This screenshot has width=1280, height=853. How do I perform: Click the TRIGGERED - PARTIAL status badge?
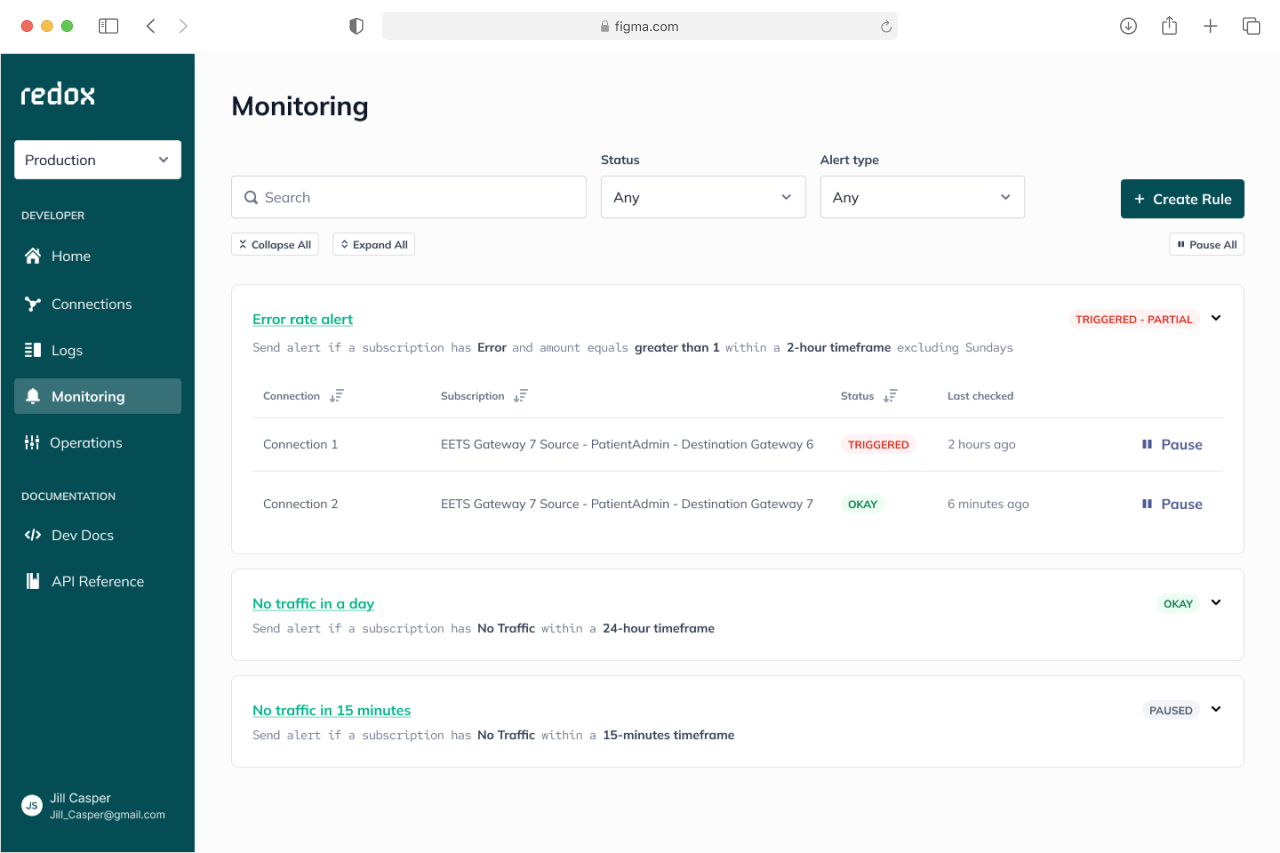pos(1134,319)
